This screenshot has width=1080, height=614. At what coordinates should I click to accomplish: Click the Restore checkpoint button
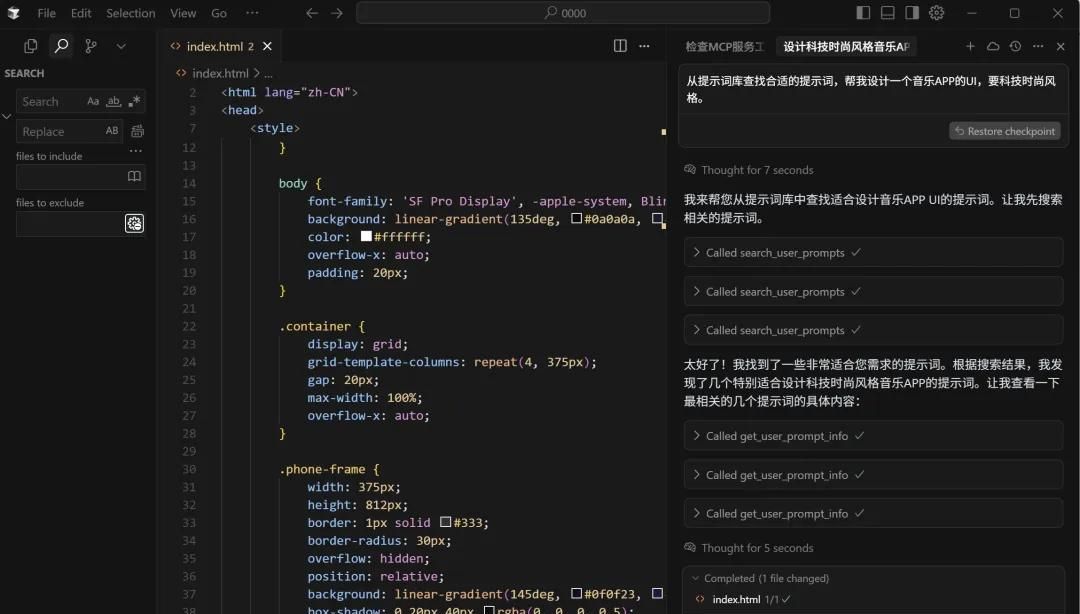tap(1004, 131)
